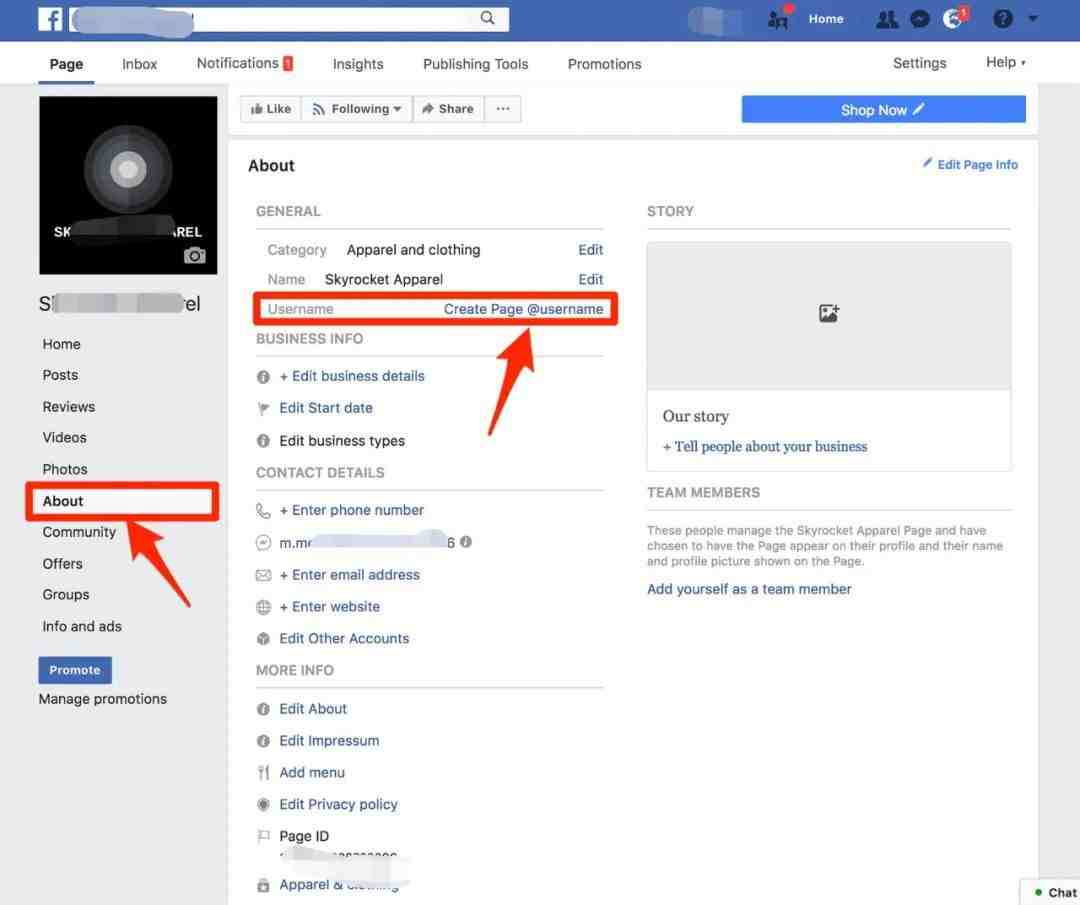Open Reviews in left sidebar
The width and height of the screenshot is (1080, 905).
(69, 407)
